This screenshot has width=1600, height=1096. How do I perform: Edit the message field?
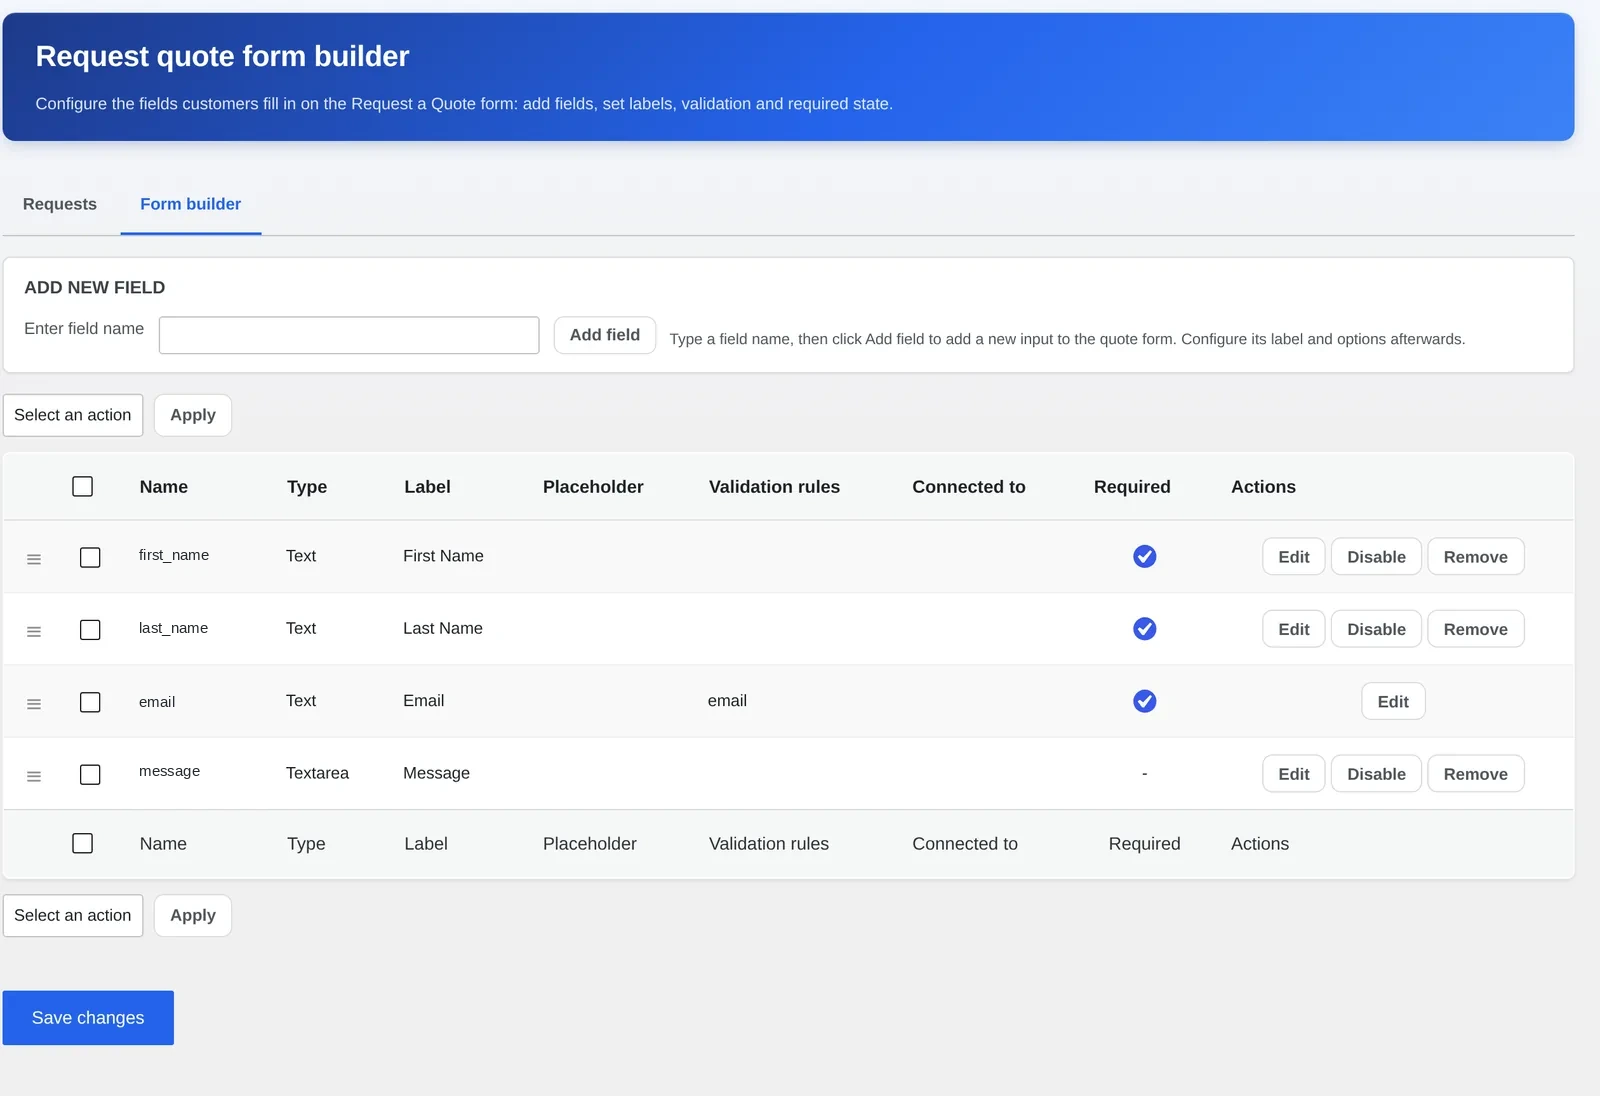click(1294, 773)
